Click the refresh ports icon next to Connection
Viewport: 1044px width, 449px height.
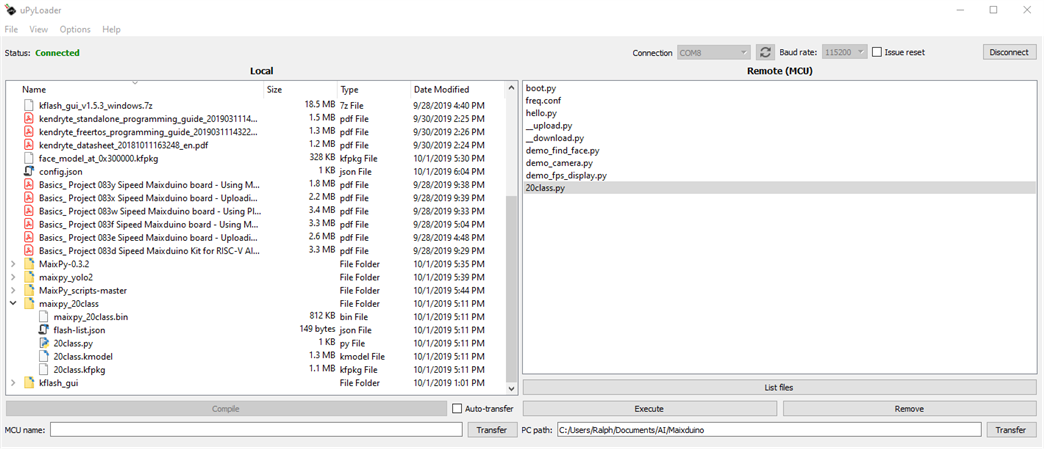click(765, 52)
